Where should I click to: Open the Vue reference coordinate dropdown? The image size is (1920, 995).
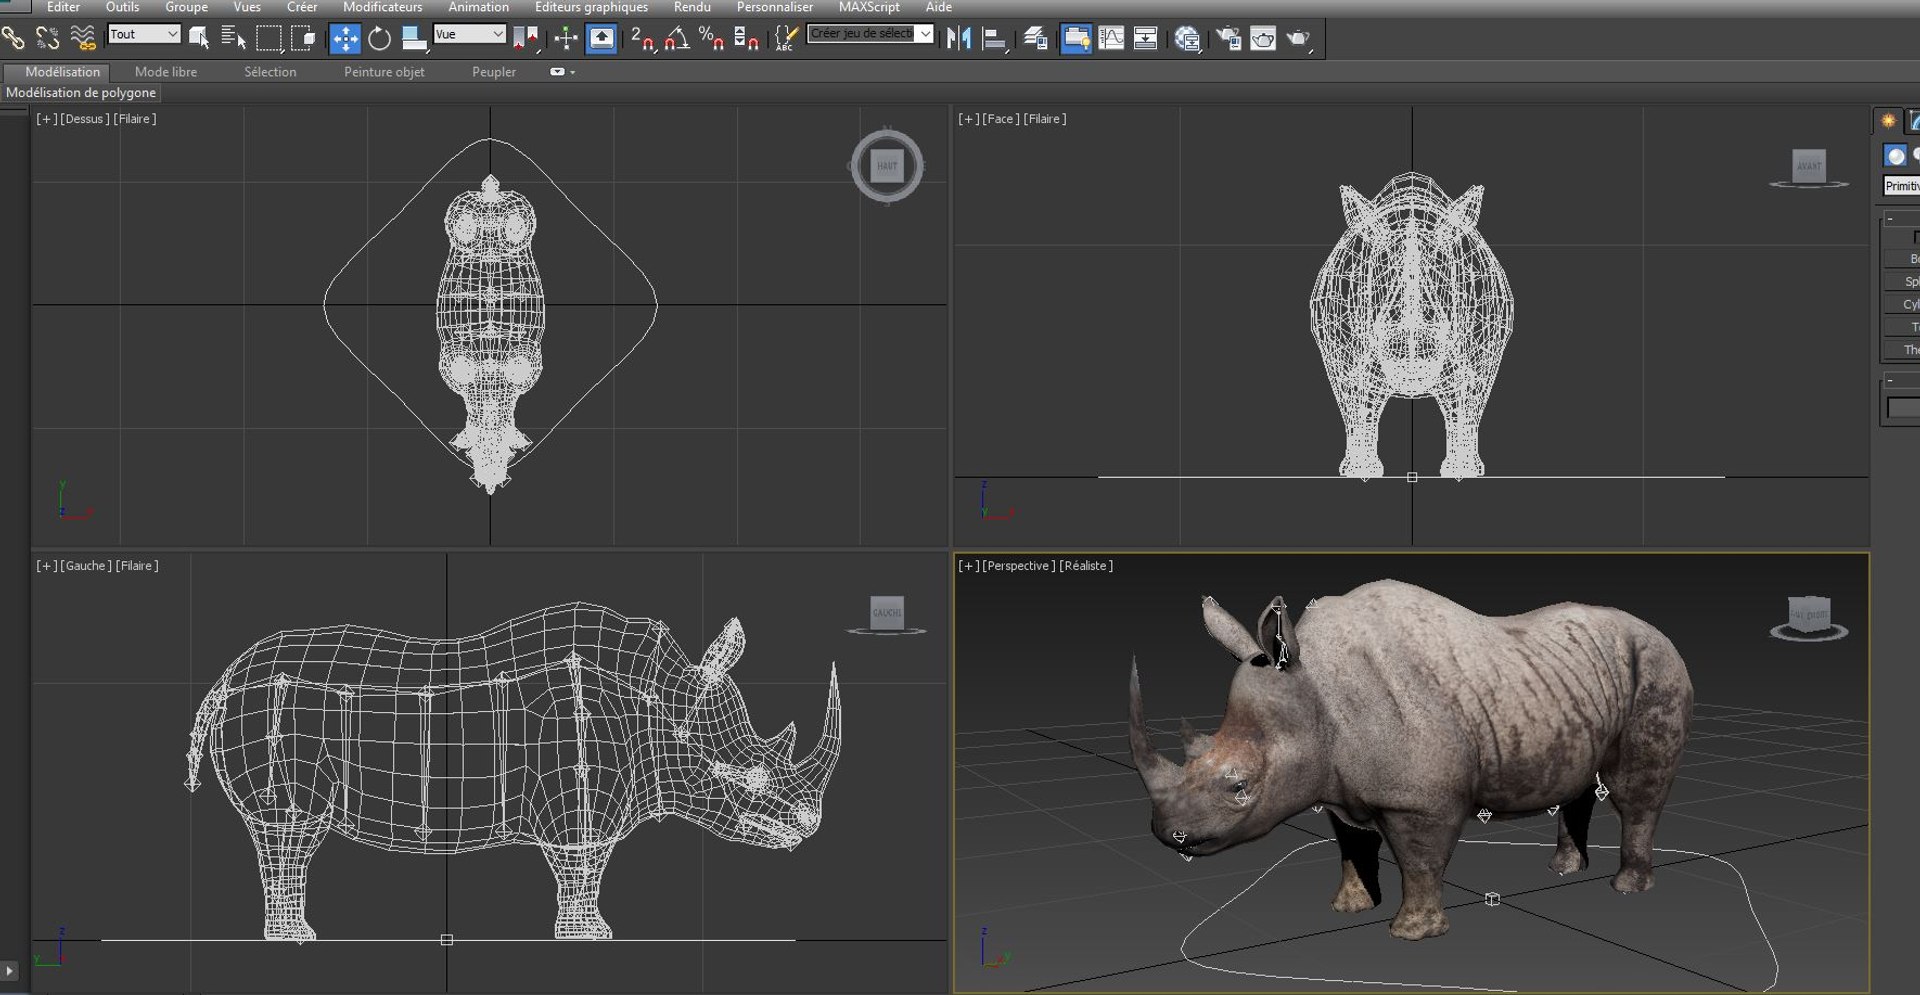pyautogui.click(x=470, y=34)
